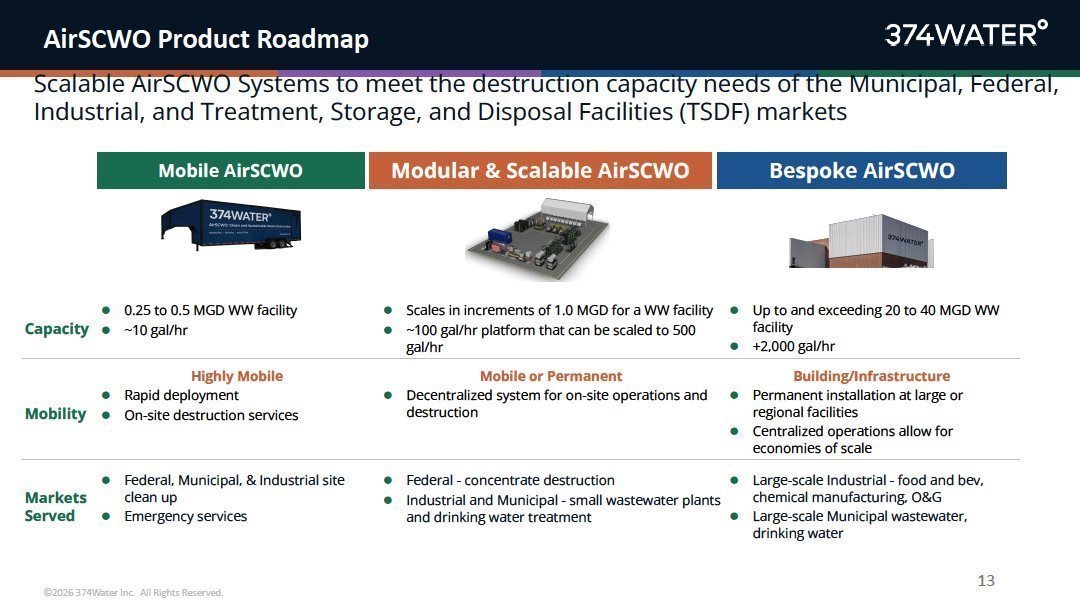Click 'On-site destruction services' bullet
The width and height of the screenshot is (1080, 608).
211,415
